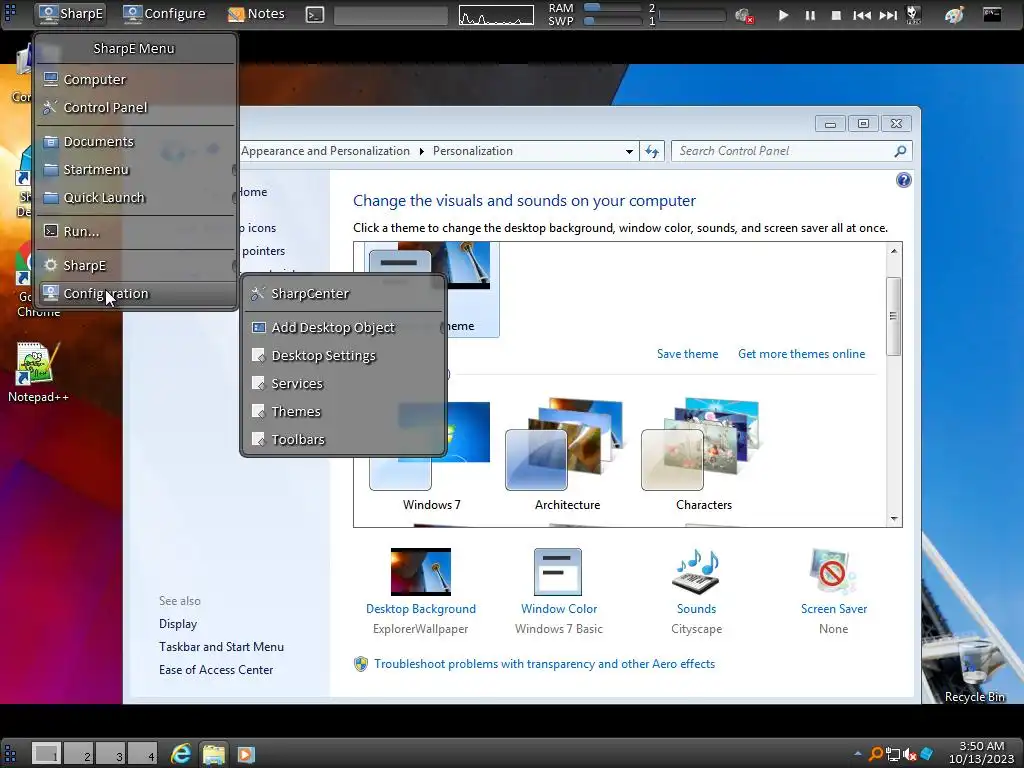Screen dimensions: 1024x768
Task: Open Desktop Settings in submenu
Action: pos(344,356)
